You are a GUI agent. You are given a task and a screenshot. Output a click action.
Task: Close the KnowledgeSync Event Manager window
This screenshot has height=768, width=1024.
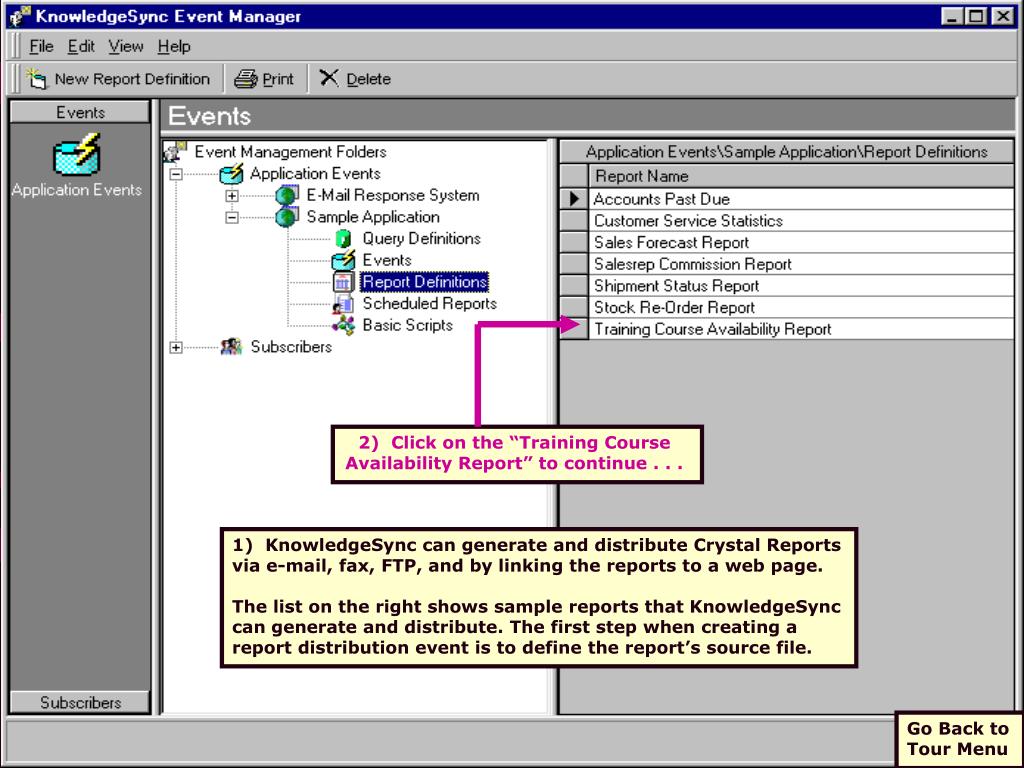point(1002,16)
